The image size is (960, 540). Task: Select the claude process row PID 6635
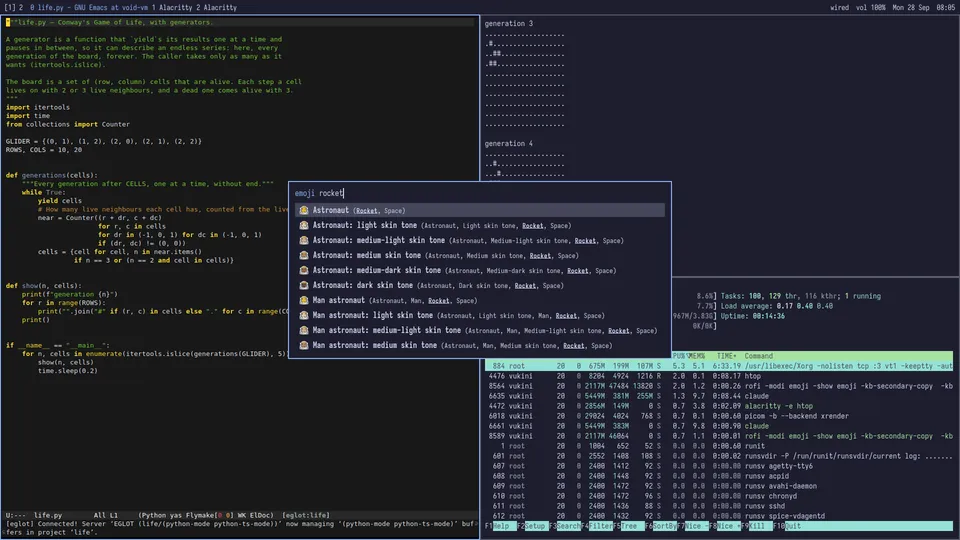coord(719,396)
